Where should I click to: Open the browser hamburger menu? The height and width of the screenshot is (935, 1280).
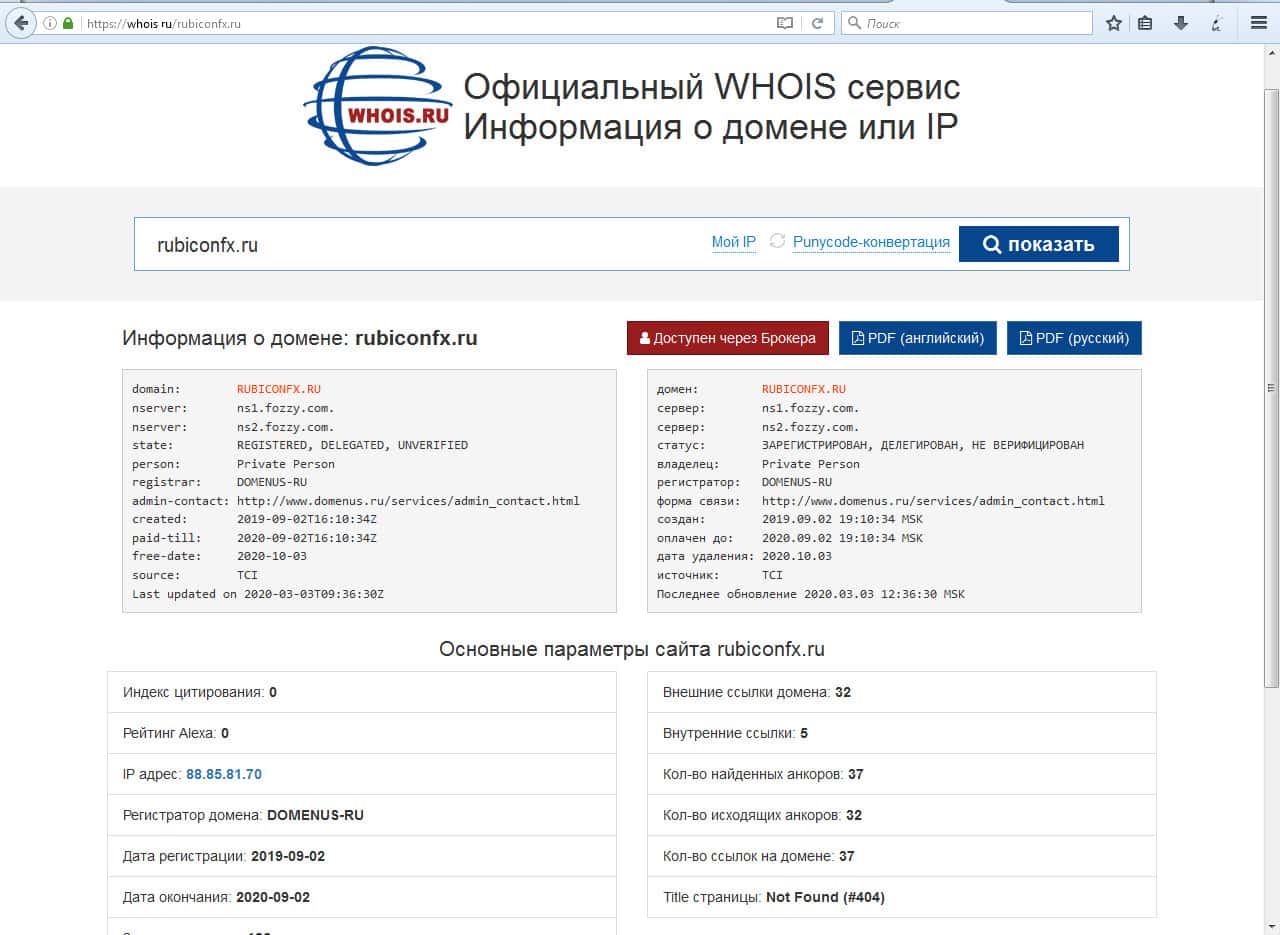tap(1258, 23)
